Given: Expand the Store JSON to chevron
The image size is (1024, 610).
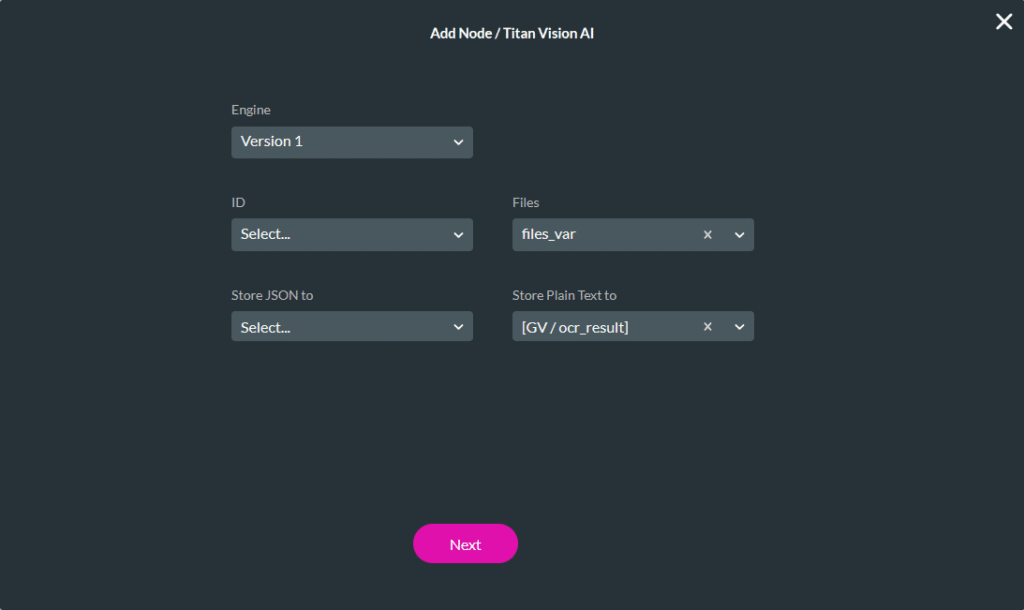Looking at the screenshot, I should click(459, 326).
